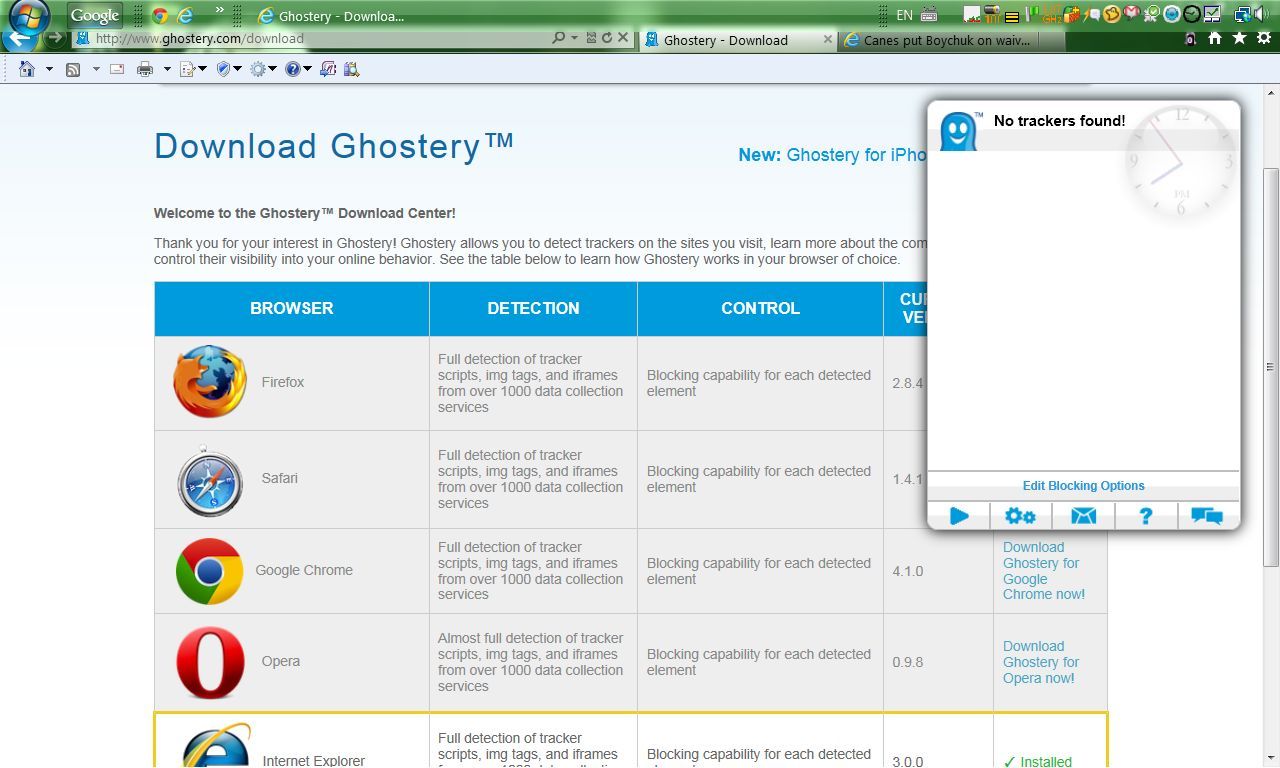This screenshot has width=1280, height=768.
Task: Click the Home icon in command bar
Action: [27, 69]
